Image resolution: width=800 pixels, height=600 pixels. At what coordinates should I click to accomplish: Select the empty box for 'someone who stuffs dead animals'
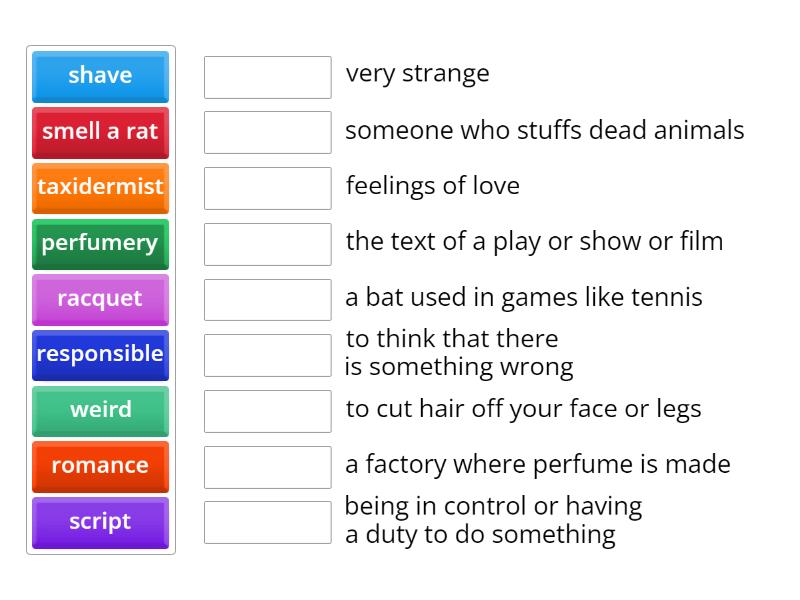tap(267, 132)
